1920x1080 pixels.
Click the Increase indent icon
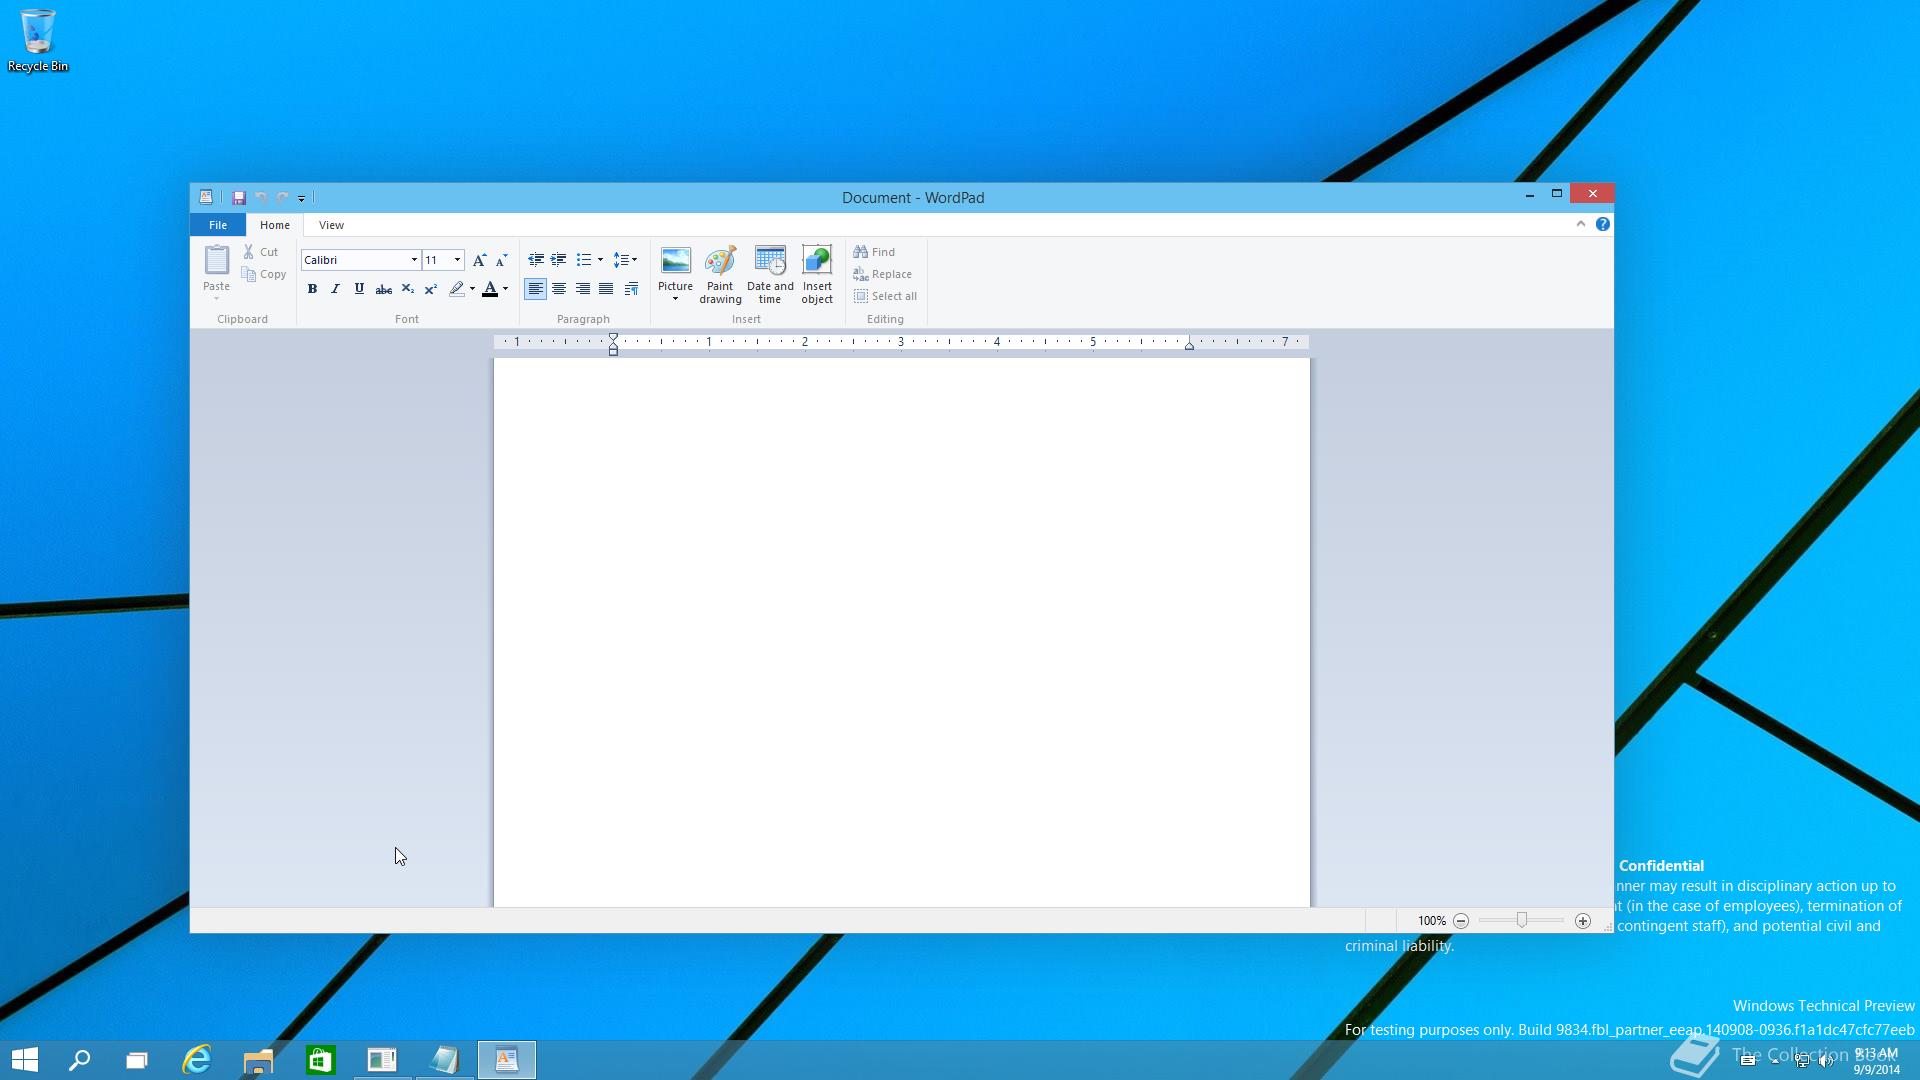(559, 260)
